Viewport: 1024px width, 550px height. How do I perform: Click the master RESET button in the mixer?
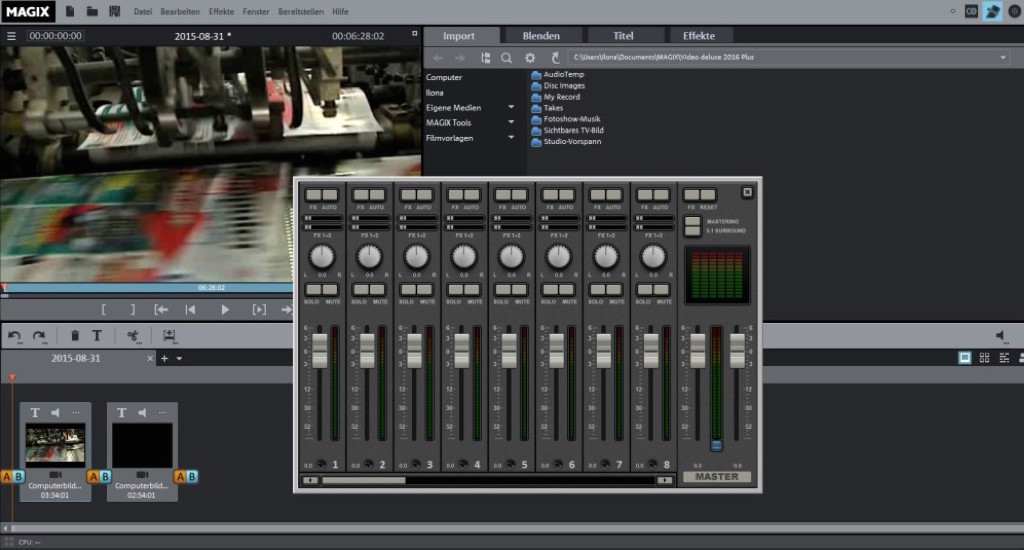[x=708, y=195]
